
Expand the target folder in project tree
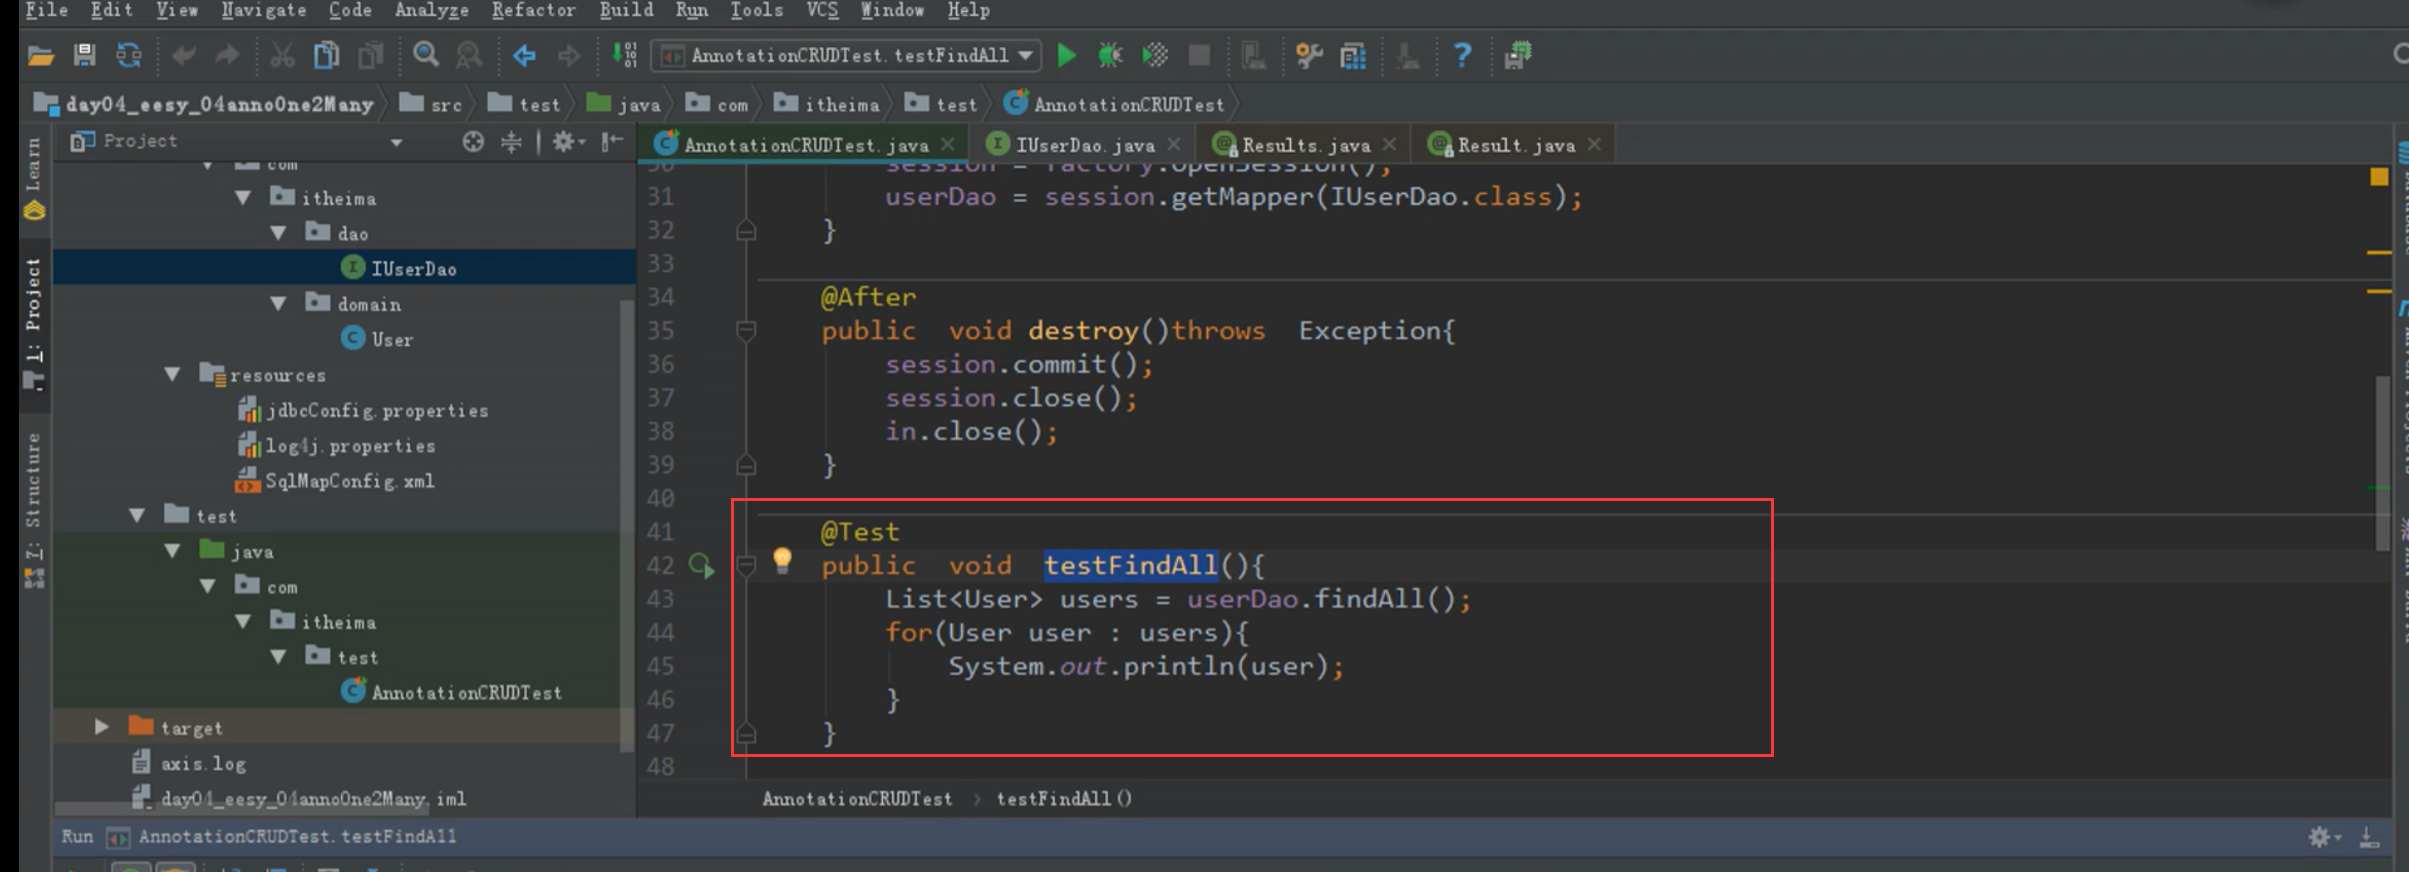[101, 727]
